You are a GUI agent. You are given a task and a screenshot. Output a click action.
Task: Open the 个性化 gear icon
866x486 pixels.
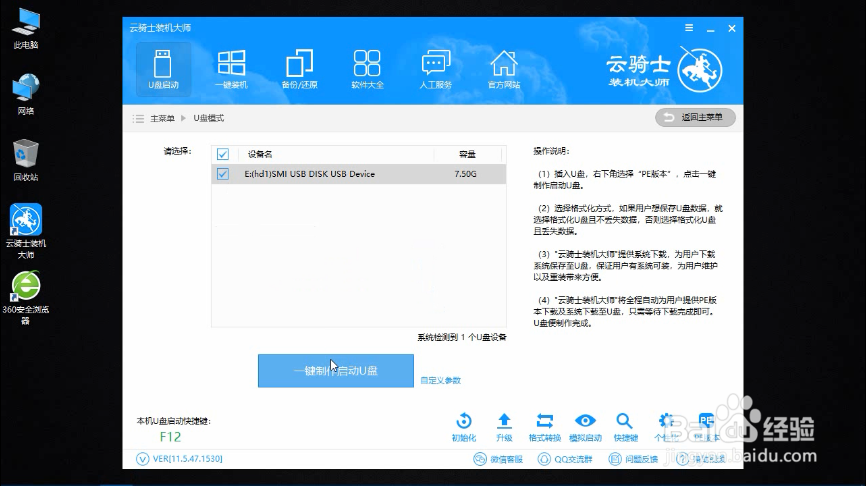(x=666, y=427)
